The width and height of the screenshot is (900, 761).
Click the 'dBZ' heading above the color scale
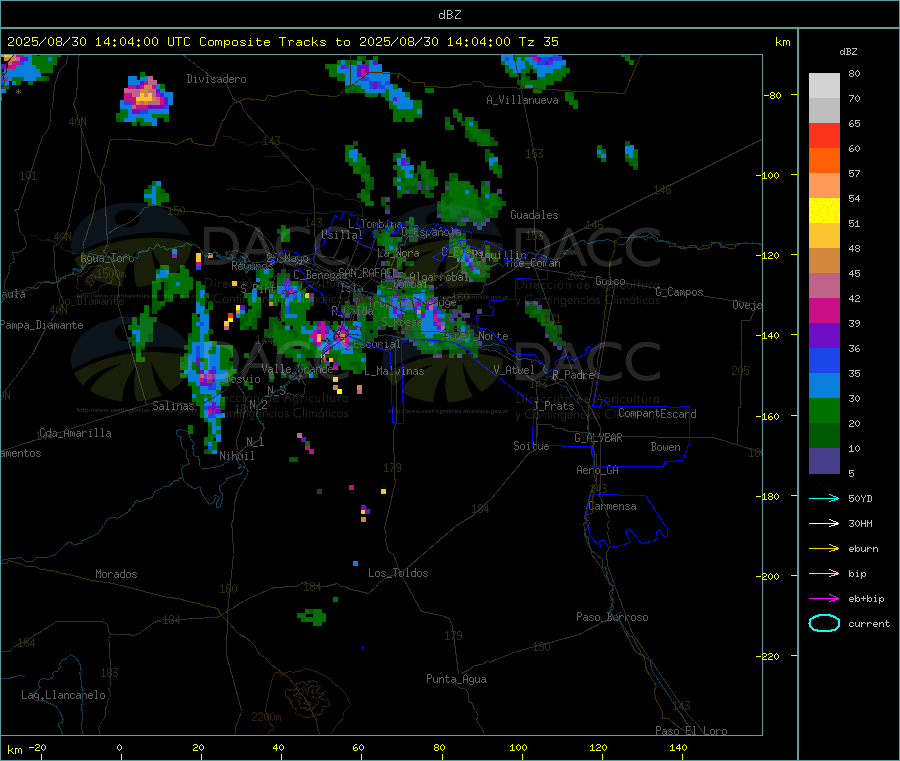[848, 52]
